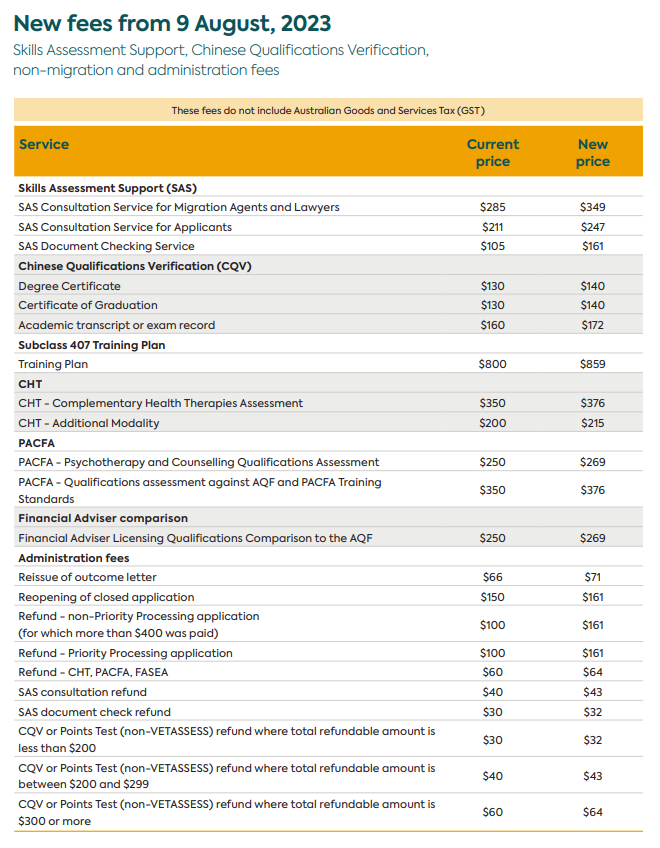The image size is (660, 848).
Task: Click the 'Chinese Qualifications Verification (CQV)' section heading
Action: coord(134,266)
